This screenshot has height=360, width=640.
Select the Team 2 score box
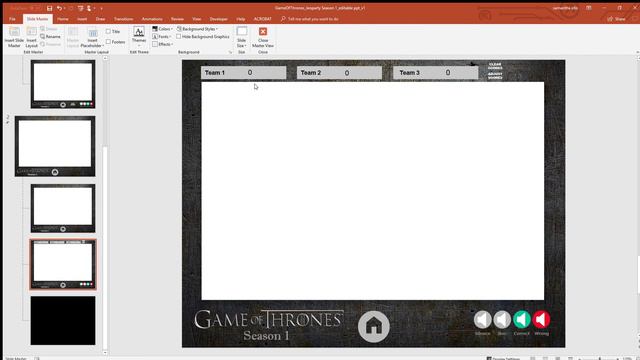point(340,73)
